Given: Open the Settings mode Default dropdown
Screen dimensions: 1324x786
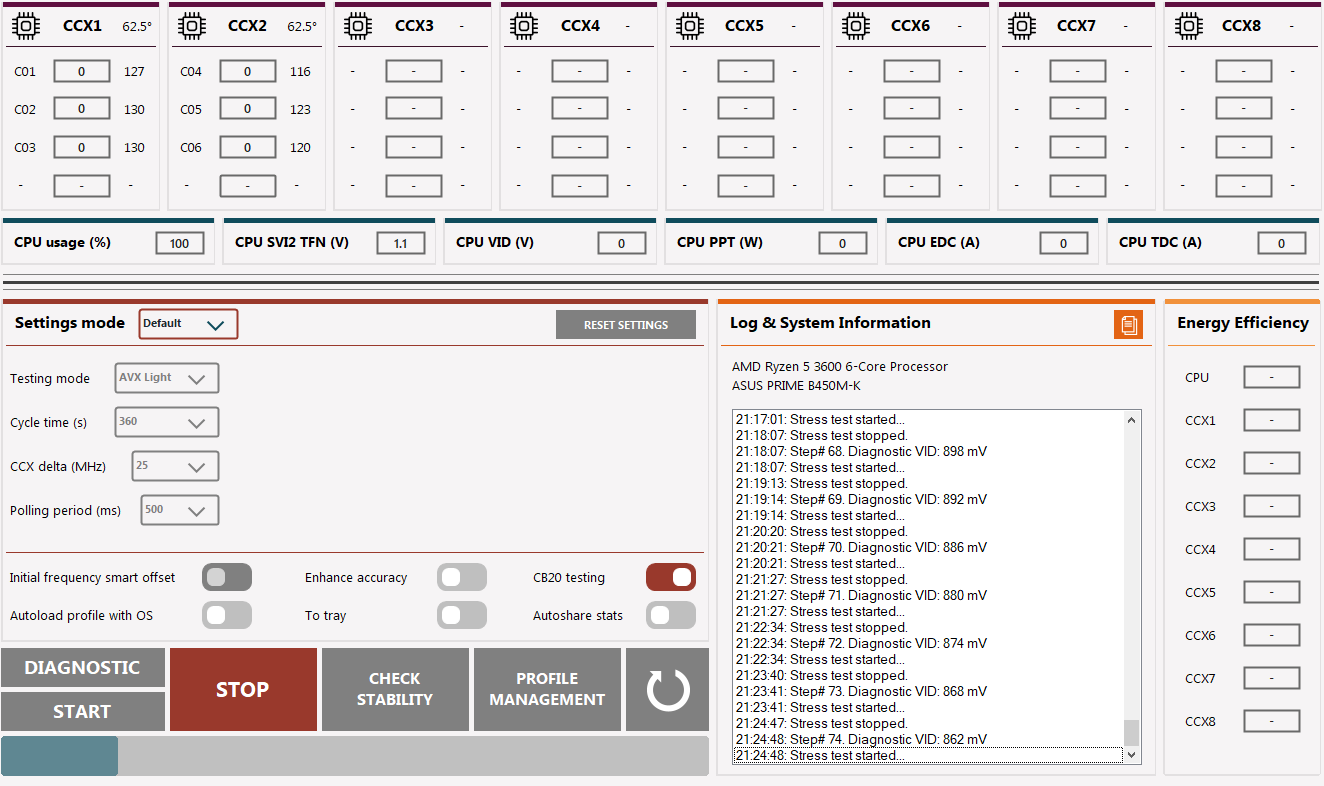Looking at the screenshot, I should click(188, 324).
